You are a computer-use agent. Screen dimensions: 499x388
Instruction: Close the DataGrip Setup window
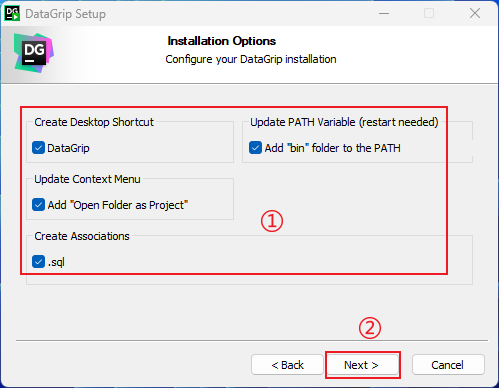point(475,14)
